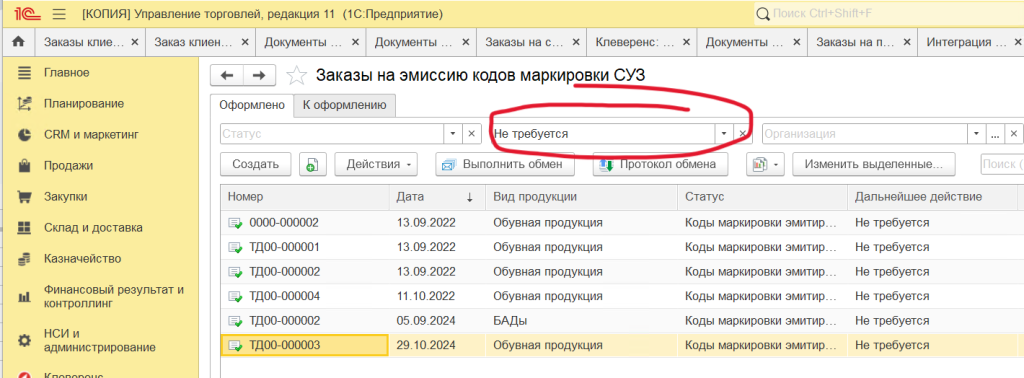Screen dimensions: 1024x378
Task: Click the CRM и маркетинг pie icon
Action: [x=24, y=135]
